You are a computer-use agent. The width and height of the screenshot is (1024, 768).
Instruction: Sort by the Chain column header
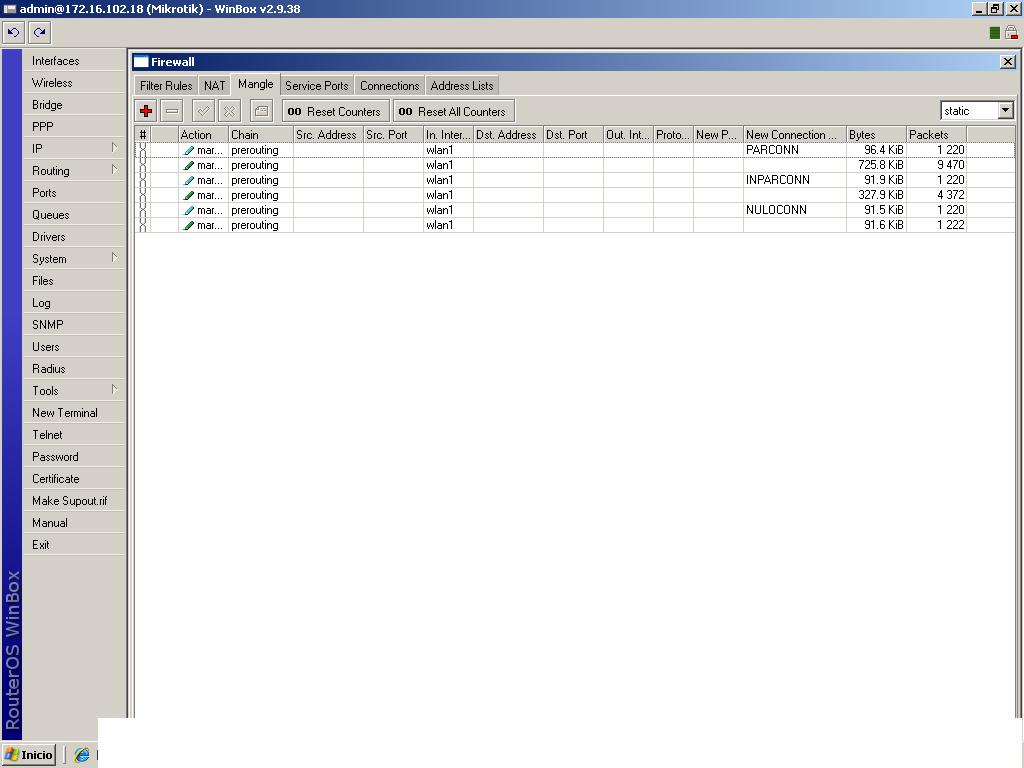tap(261, 135)
